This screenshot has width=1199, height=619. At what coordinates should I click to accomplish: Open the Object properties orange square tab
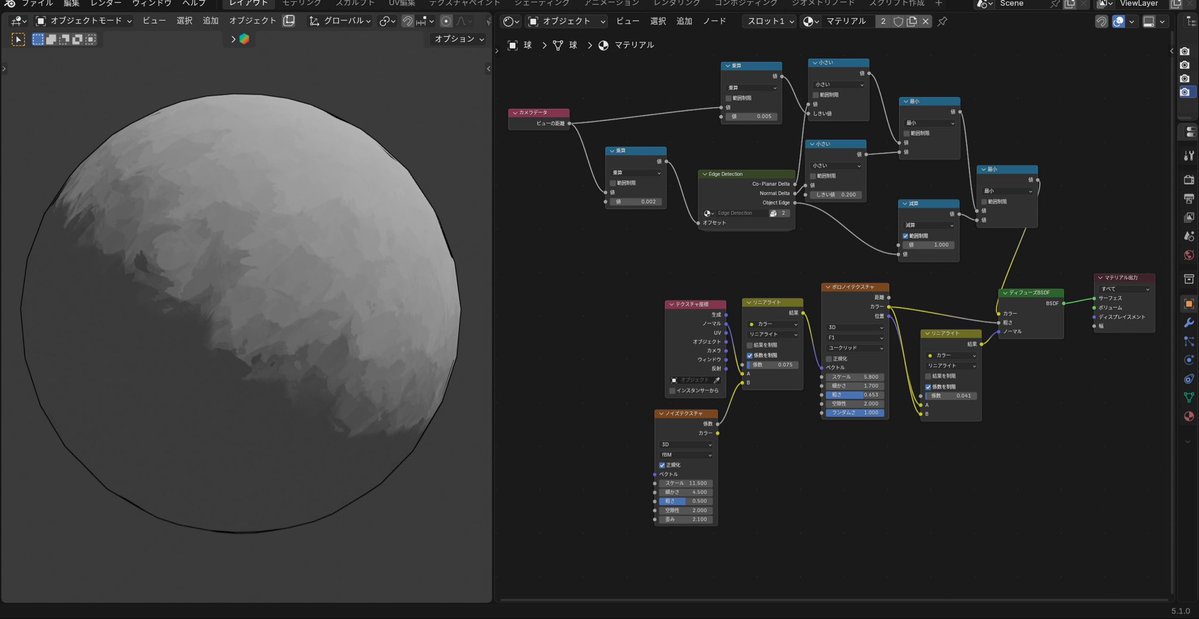pos(1188,303)
